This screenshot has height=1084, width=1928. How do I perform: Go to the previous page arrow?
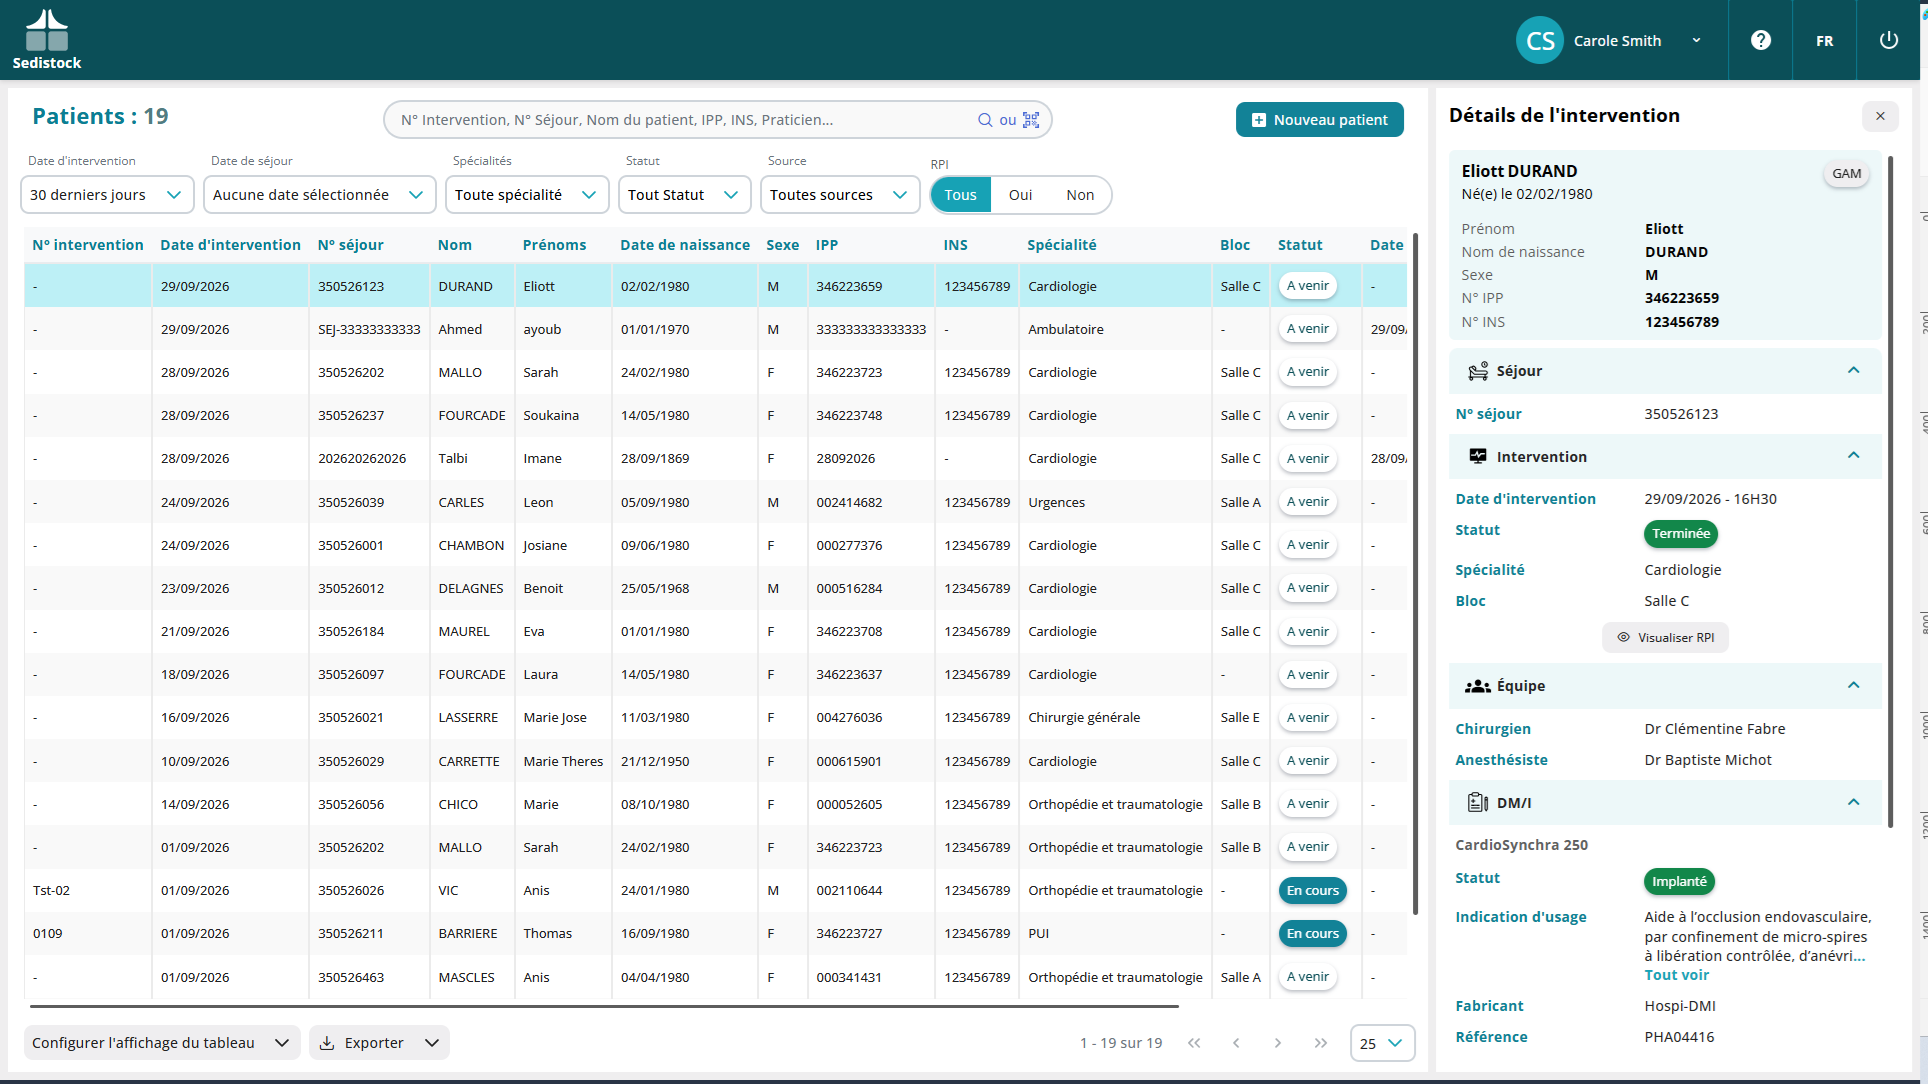click(1236, 1043)
